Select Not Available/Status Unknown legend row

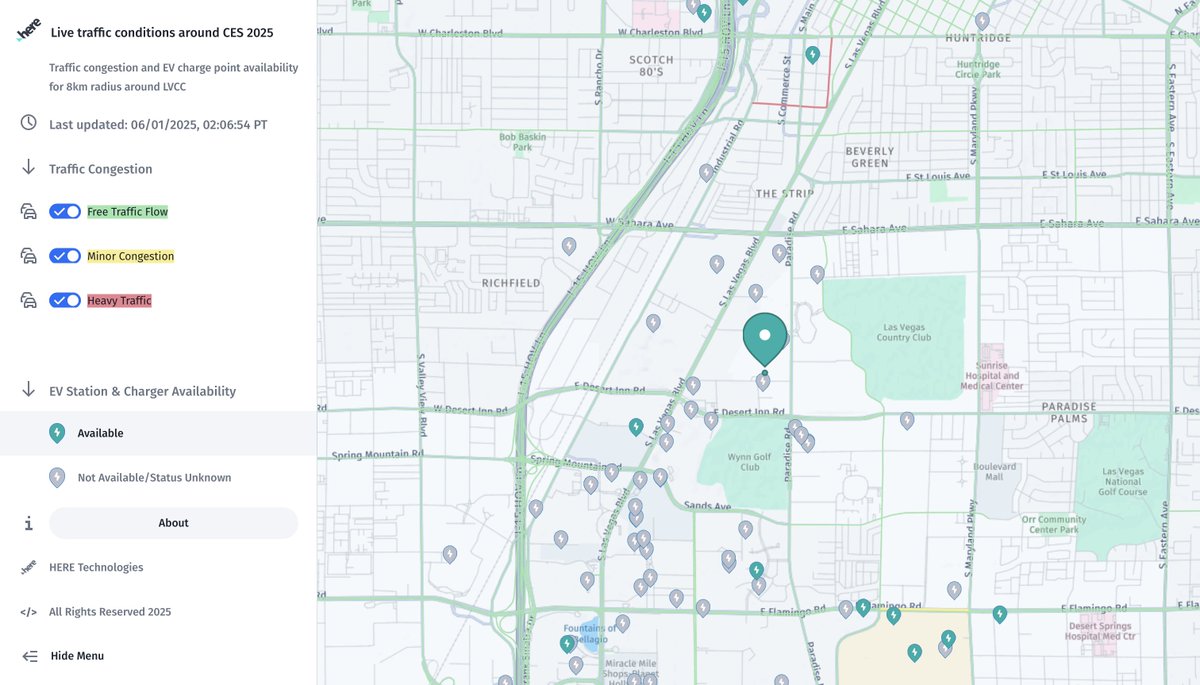(158, 477)
